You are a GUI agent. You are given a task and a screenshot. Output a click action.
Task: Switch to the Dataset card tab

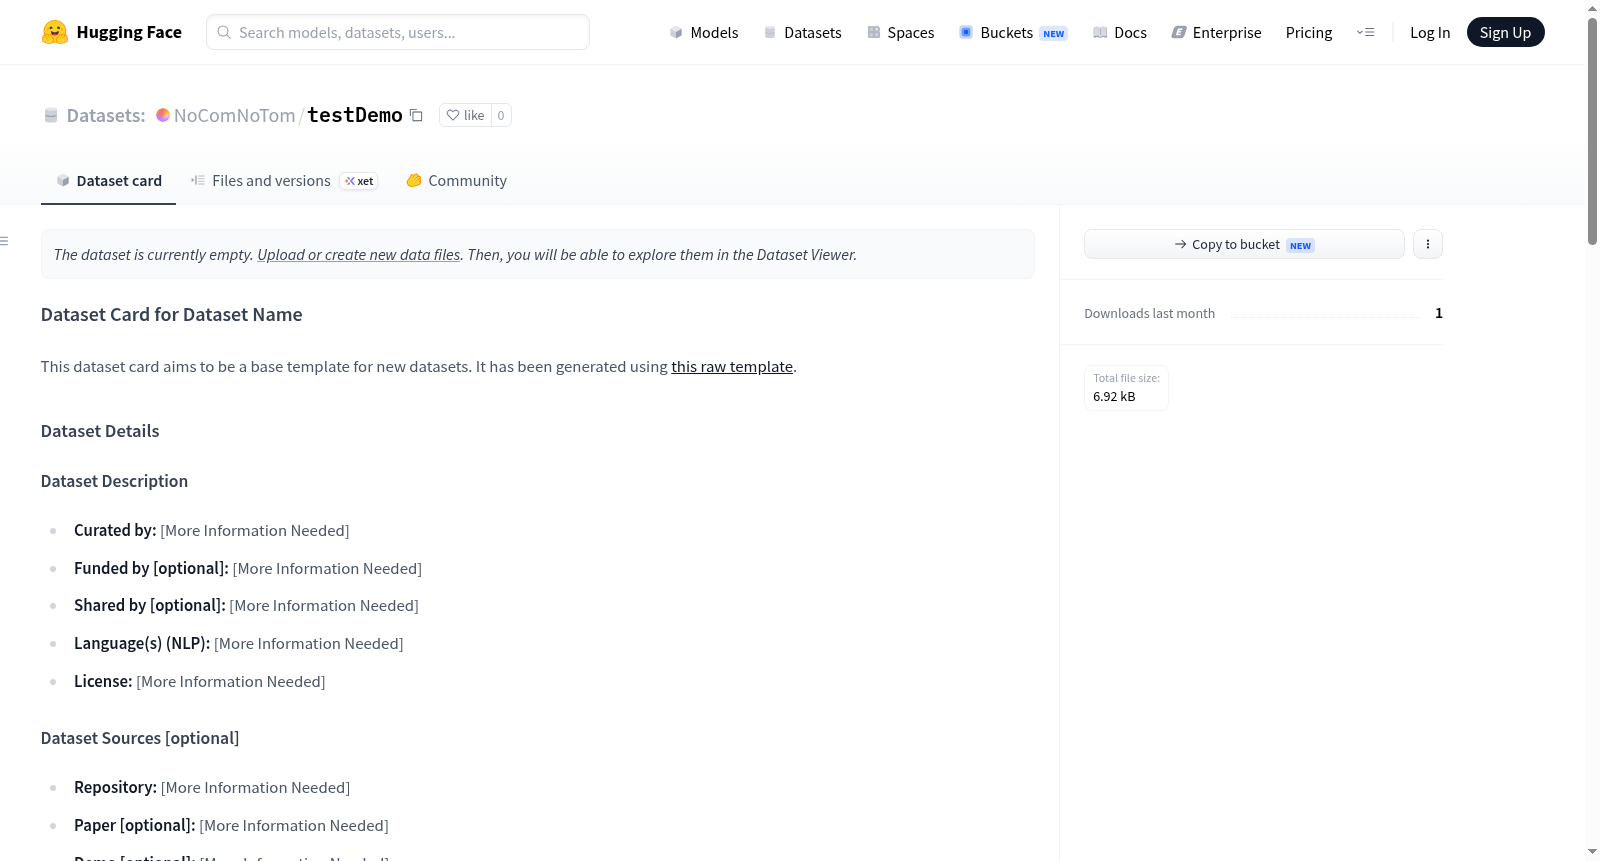point(108,181)
